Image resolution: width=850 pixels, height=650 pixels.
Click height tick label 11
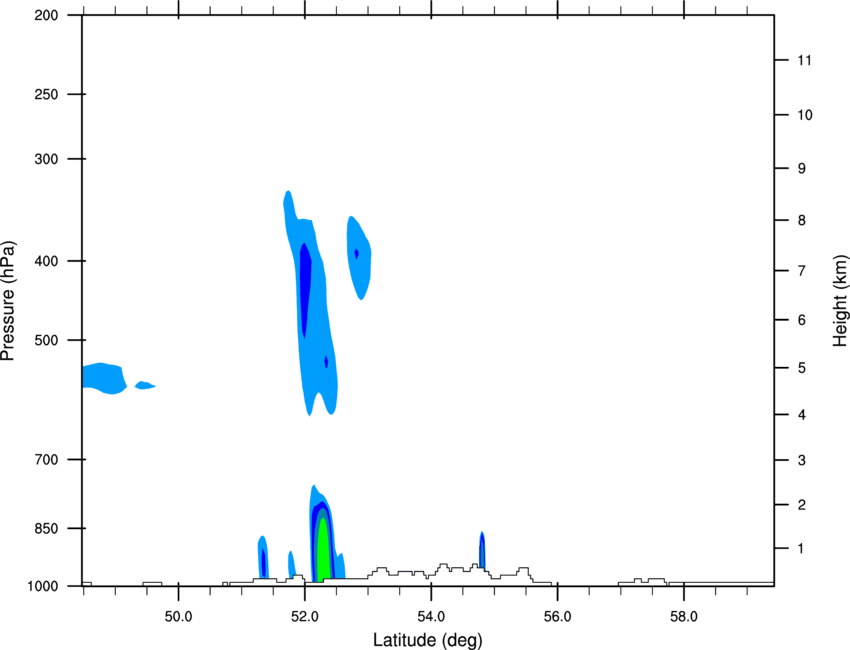point(804,60)
